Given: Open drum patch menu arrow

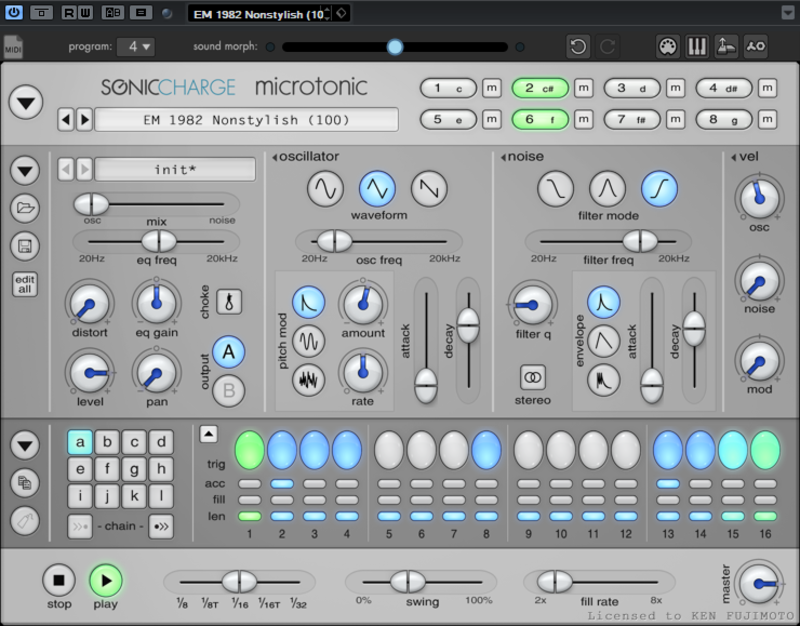Looking at the screenshot, I should coord(25,170).
